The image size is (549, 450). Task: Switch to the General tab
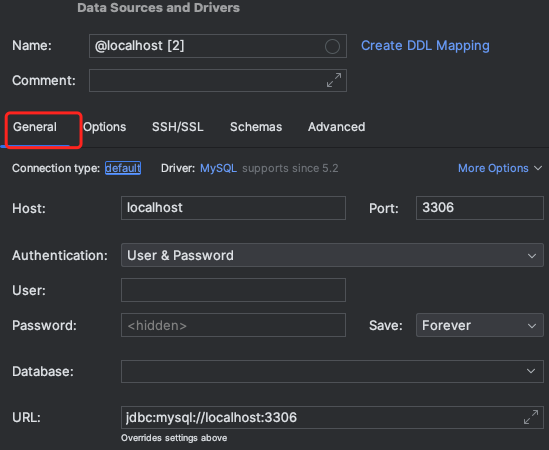pos(35,127)
